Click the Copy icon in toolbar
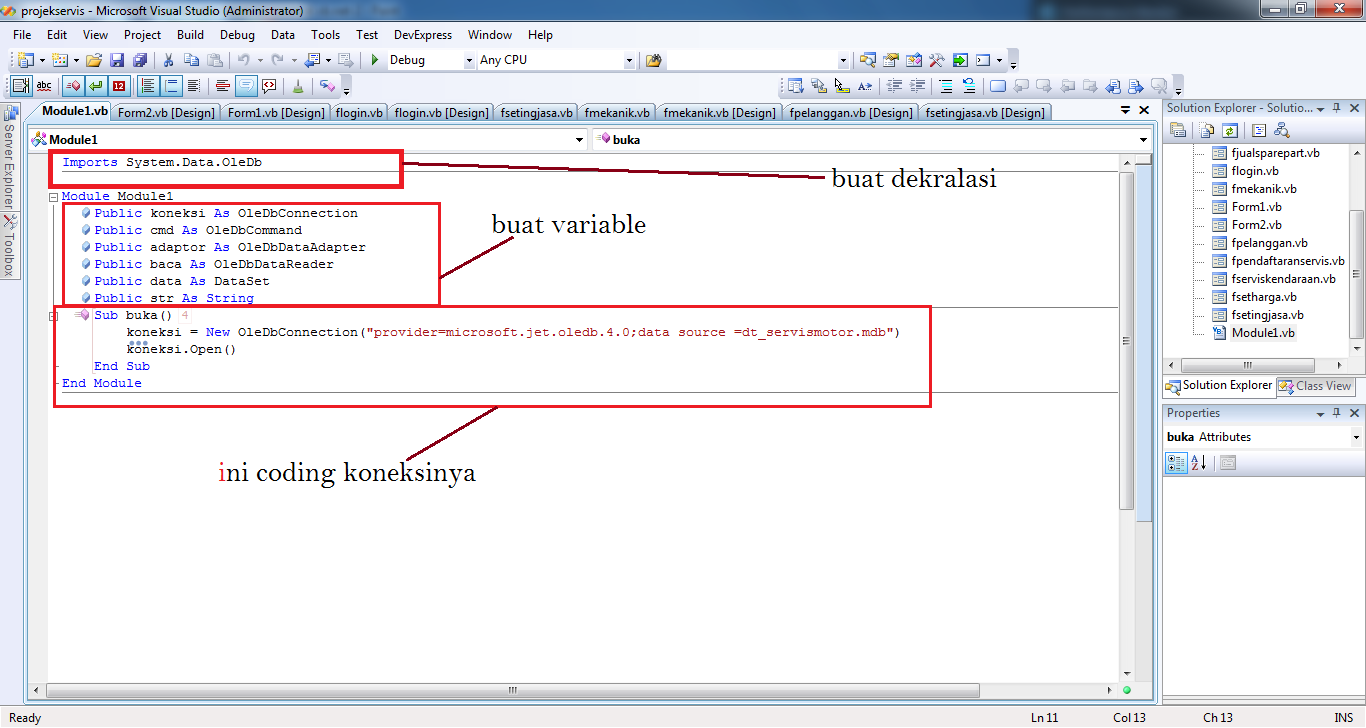 tap(191, 60)
